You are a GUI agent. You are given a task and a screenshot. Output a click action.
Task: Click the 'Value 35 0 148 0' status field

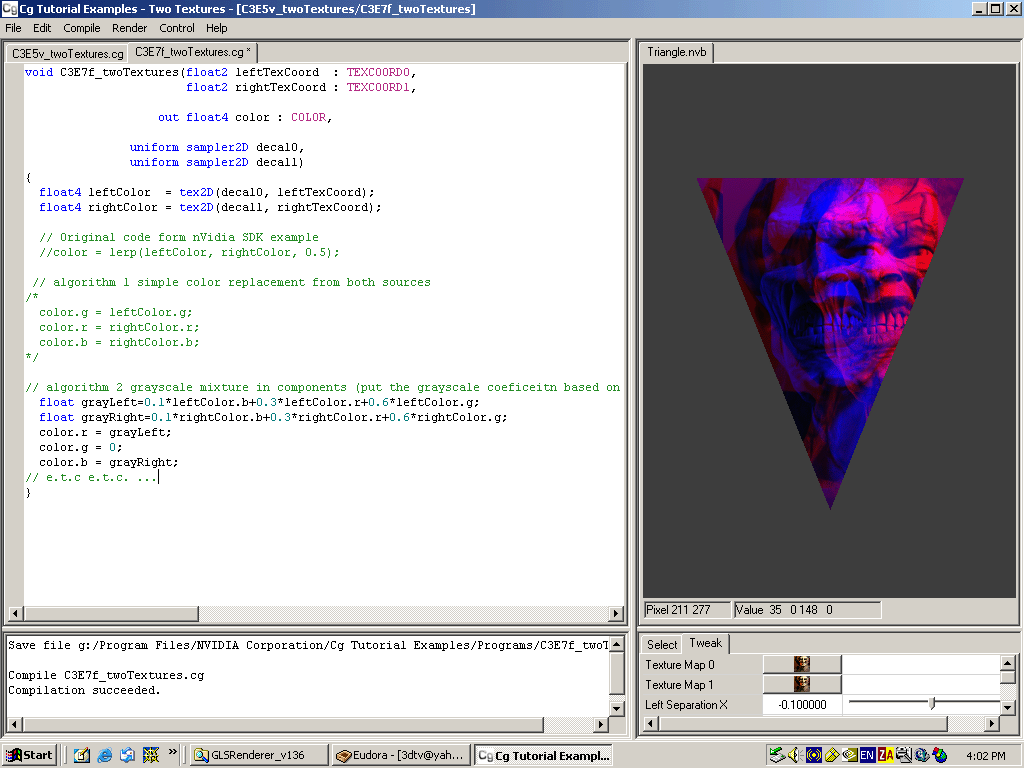tap(807, 610)
